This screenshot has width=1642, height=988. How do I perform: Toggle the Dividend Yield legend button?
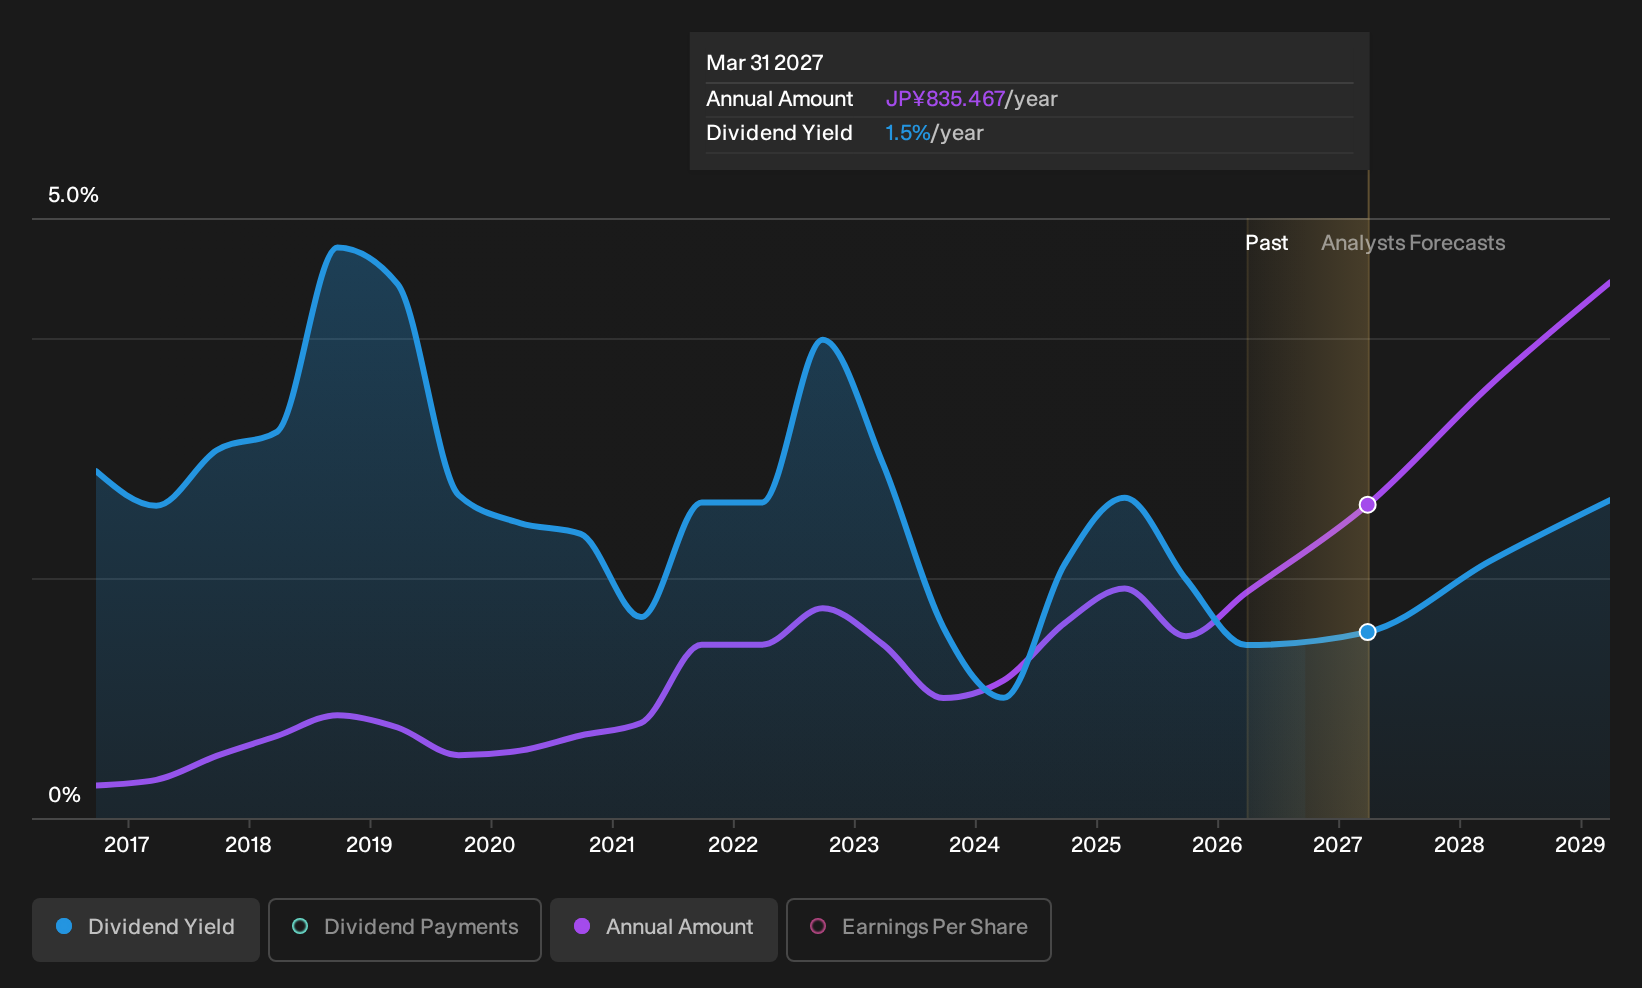pyautogui.click(x=146, y=929)
